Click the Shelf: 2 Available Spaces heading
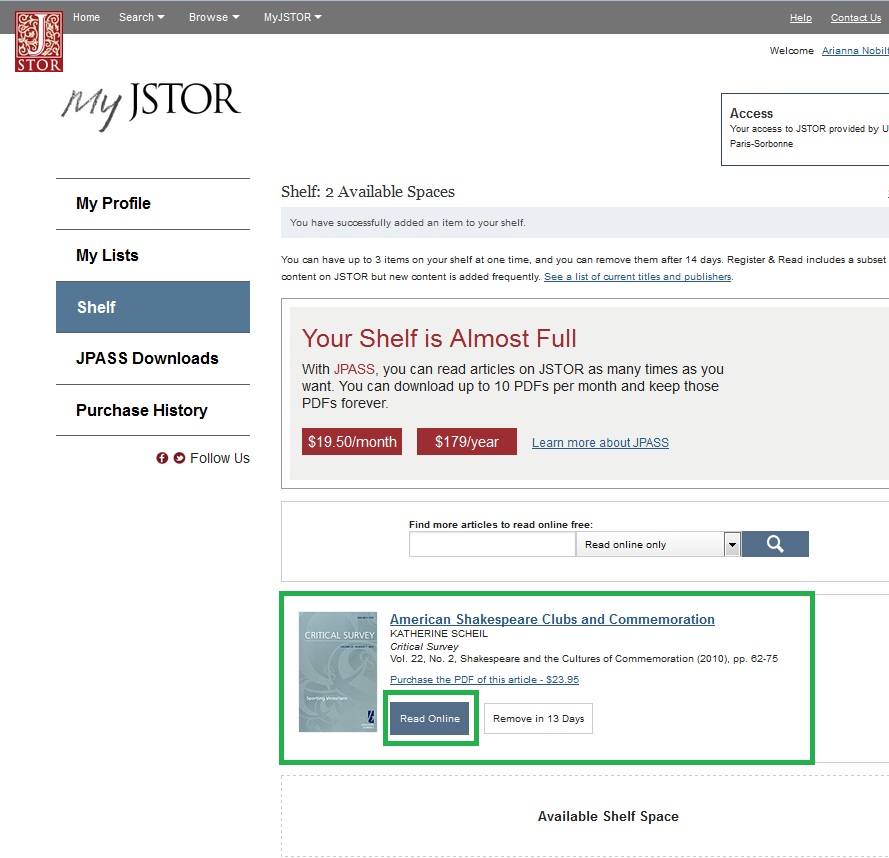This screenshot has width=889, height=858. tap(368, 192)
